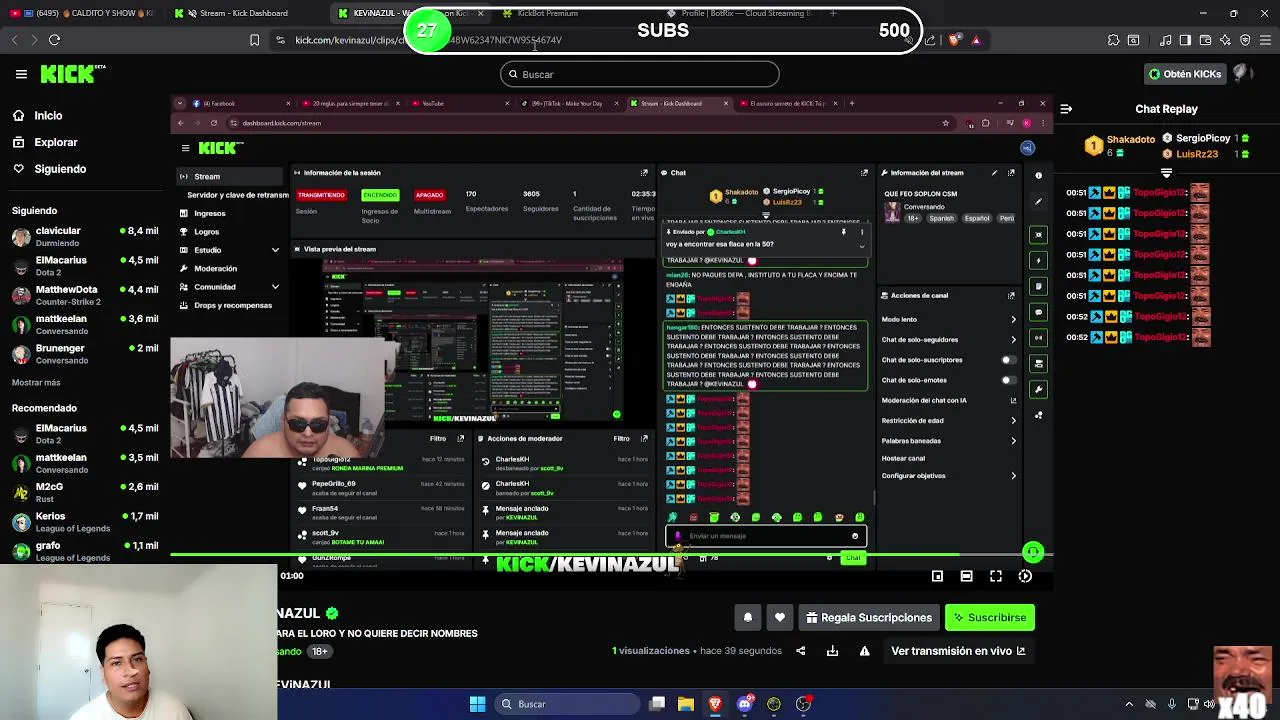Expand Estudio section in recorded dashboard

pyautogui.click(x=275, y=250)
